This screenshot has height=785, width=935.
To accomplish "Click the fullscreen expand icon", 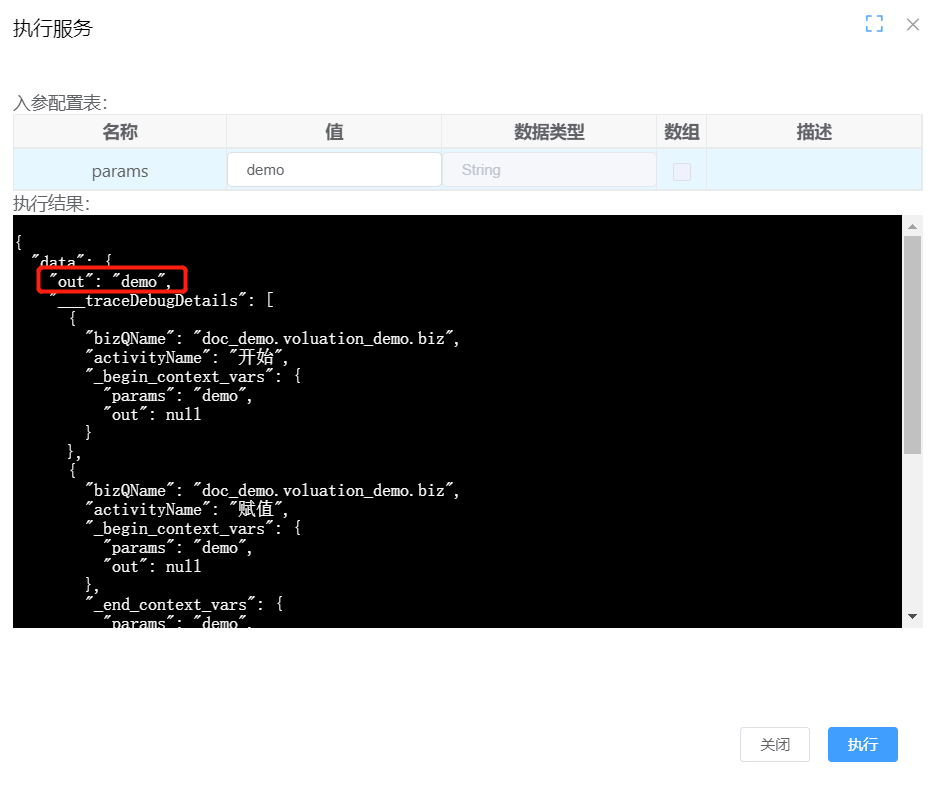I will 874,24.
